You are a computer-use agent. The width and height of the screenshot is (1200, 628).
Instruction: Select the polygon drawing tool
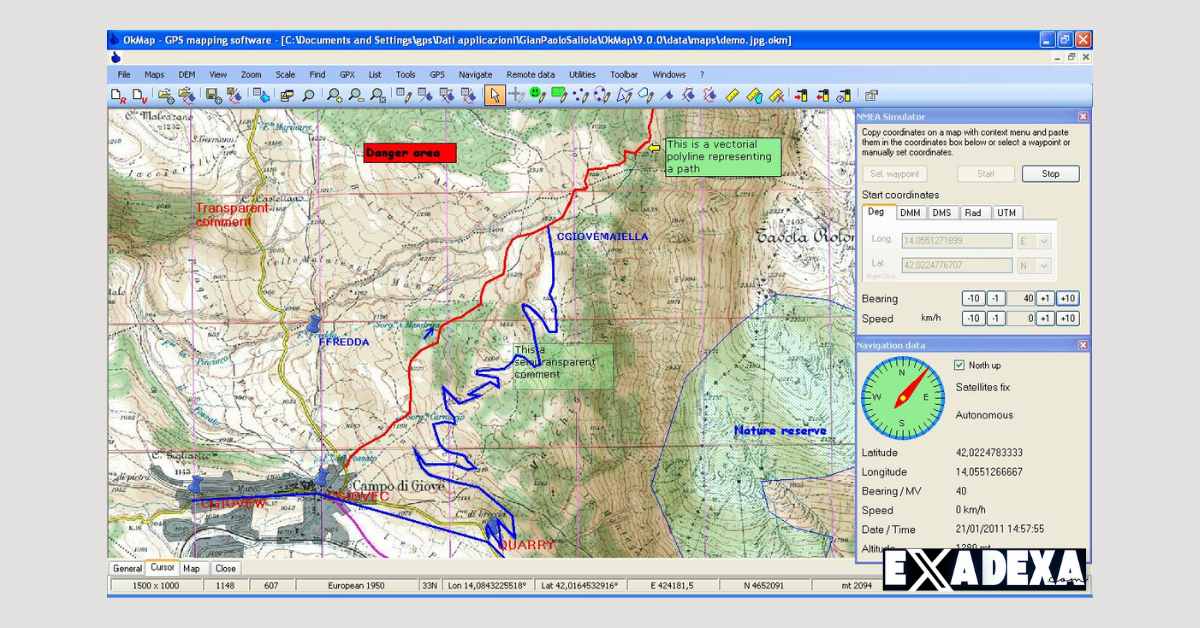click(x=645, y=95)
